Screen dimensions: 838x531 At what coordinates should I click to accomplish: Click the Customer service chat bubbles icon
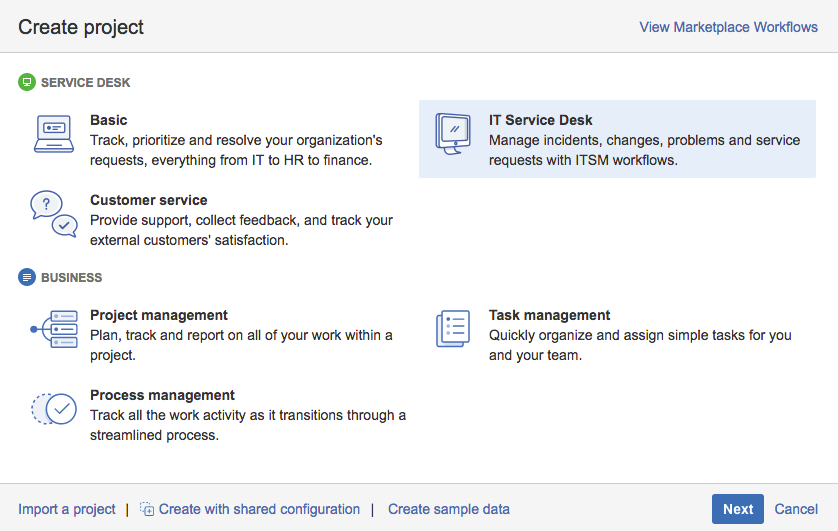click(x=54, y=214)
